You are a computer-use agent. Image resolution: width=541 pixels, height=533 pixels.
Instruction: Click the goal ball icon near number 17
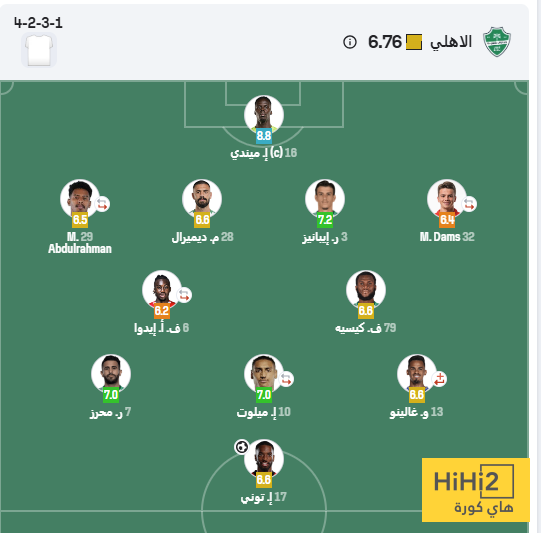click(242, 447)
